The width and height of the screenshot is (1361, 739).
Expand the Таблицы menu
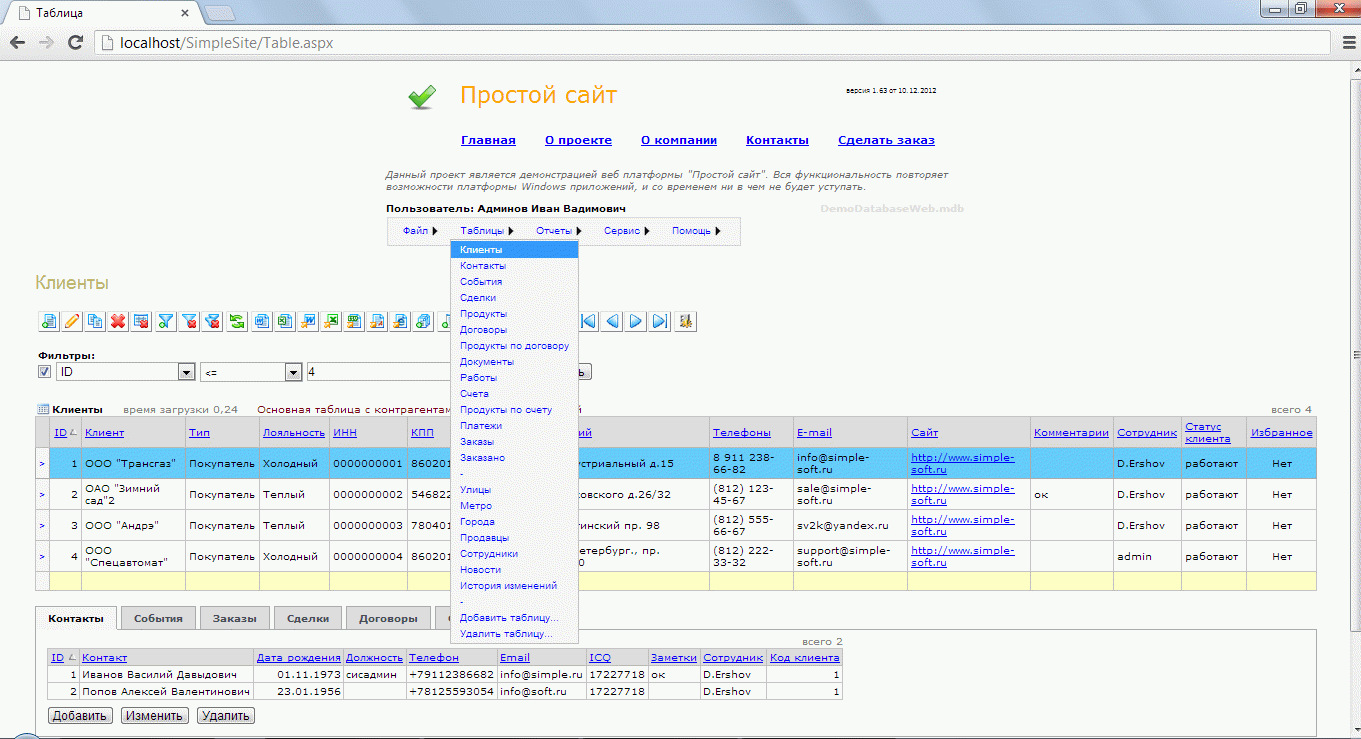tap(487, 231)
